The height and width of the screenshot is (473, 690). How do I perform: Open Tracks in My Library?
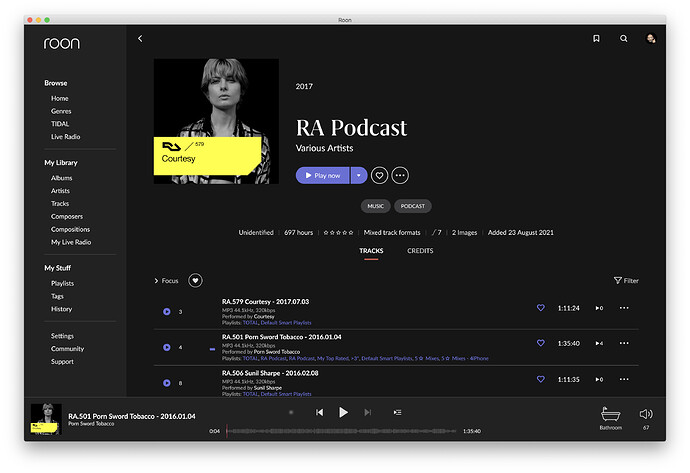pos(60,204)
